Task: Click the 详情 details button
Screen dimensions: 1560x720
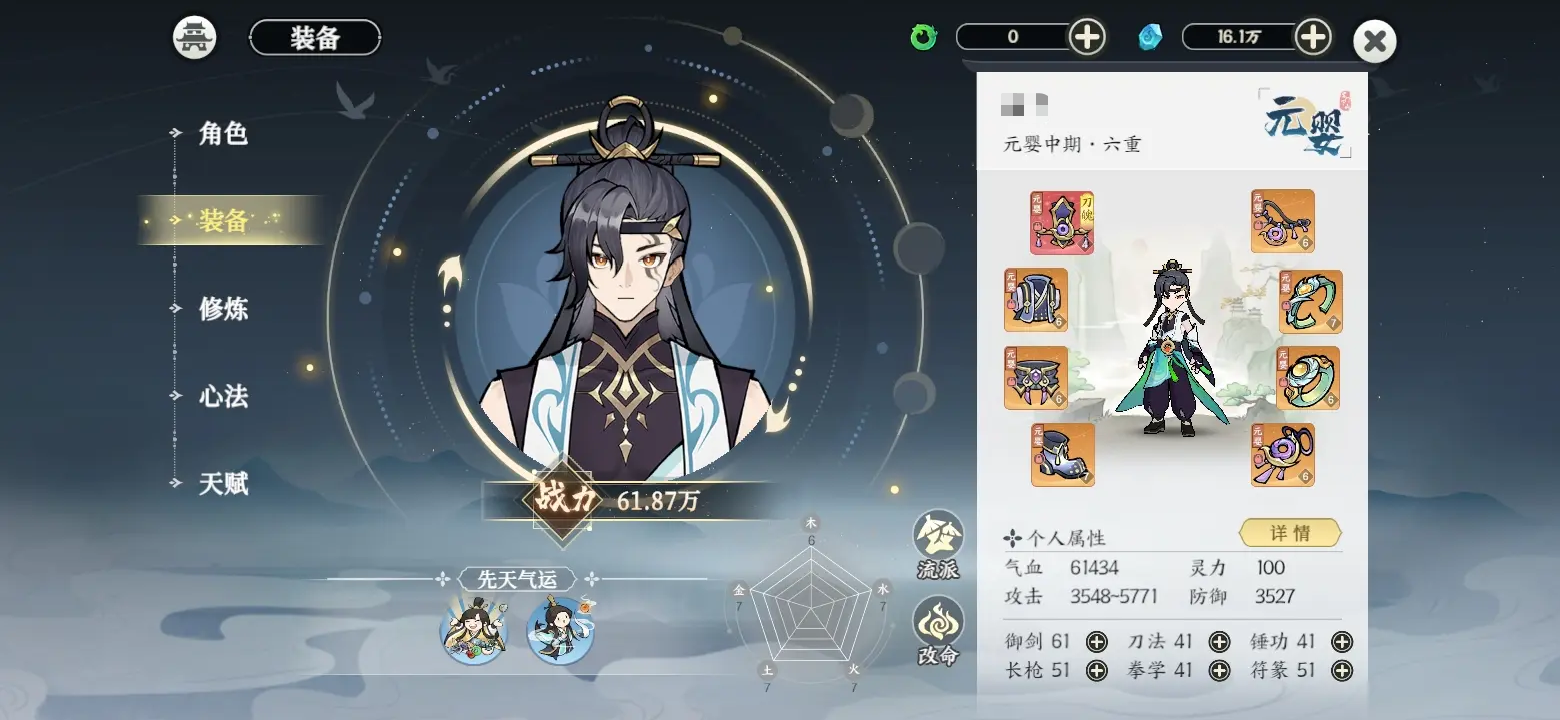Action: coord(1290,533)
